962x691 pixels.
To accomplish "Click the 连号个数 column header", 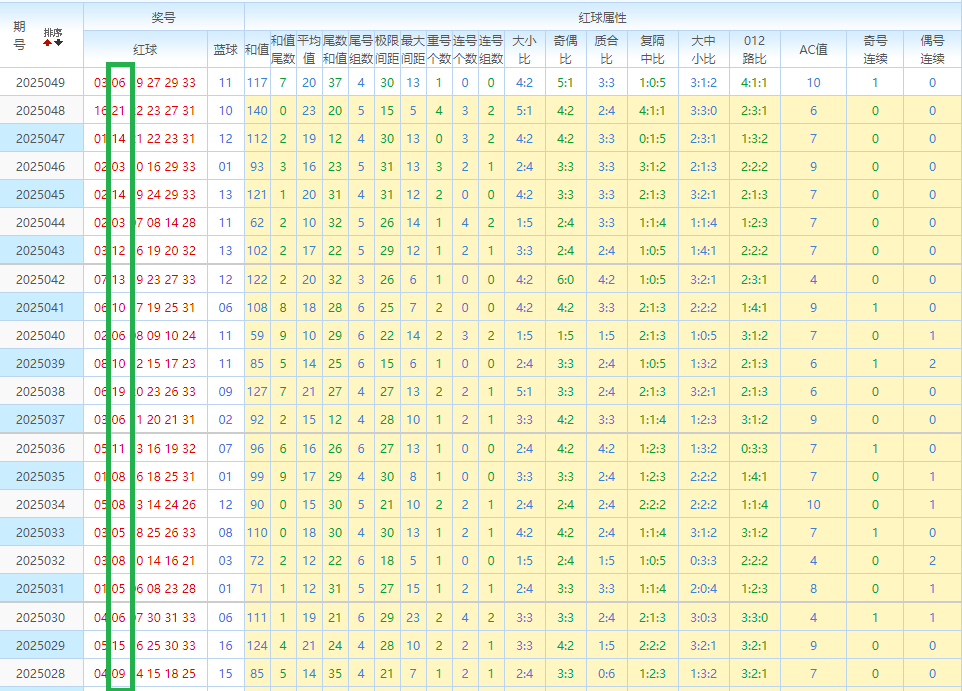I will point(464,50).
